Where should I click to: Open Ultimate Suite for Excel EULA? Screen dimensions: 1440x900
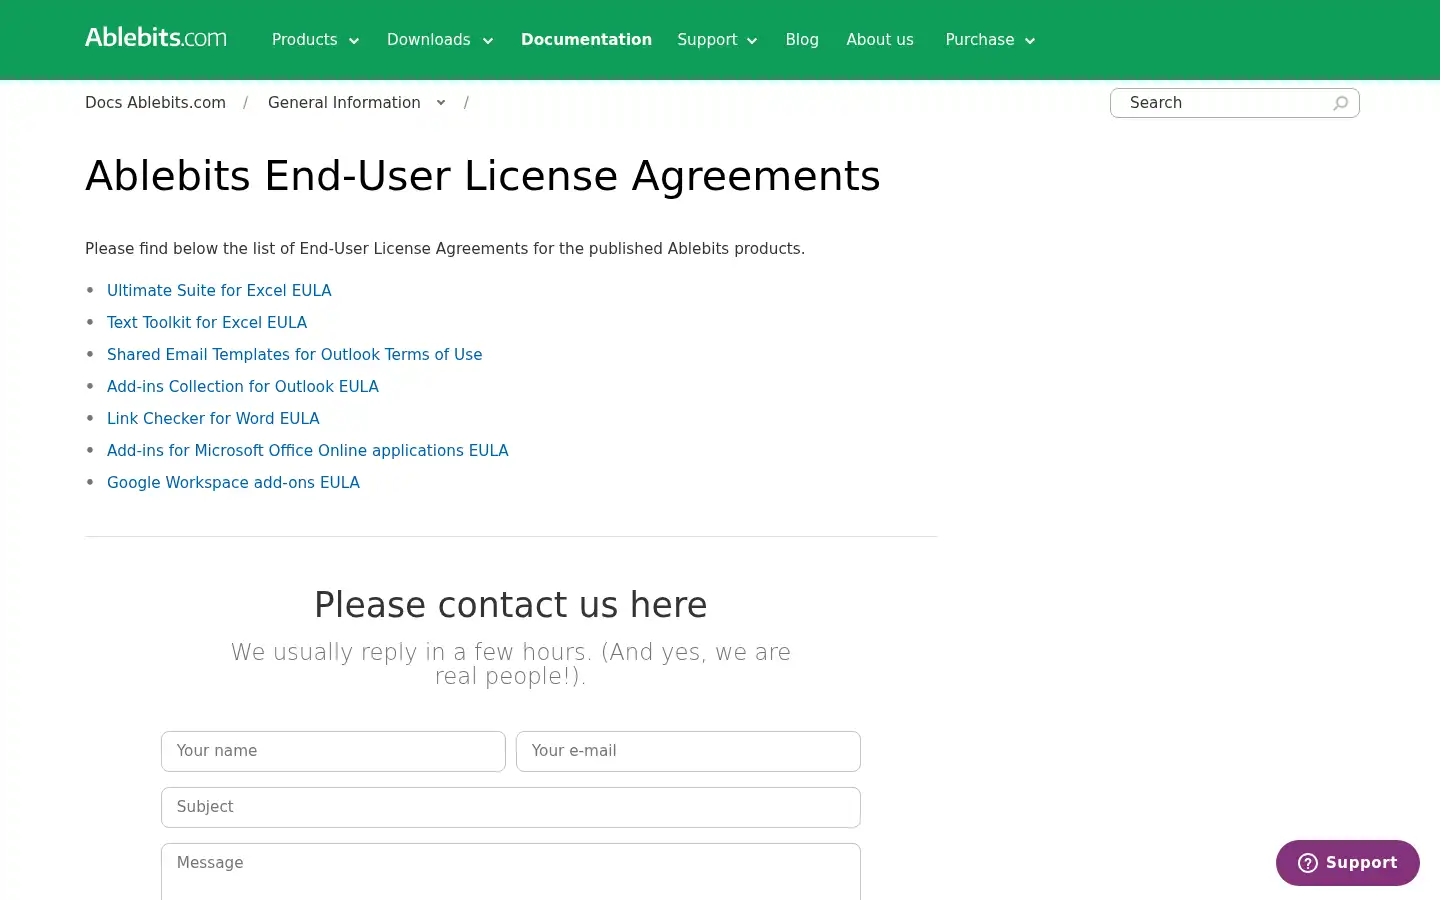pos(219,291)
